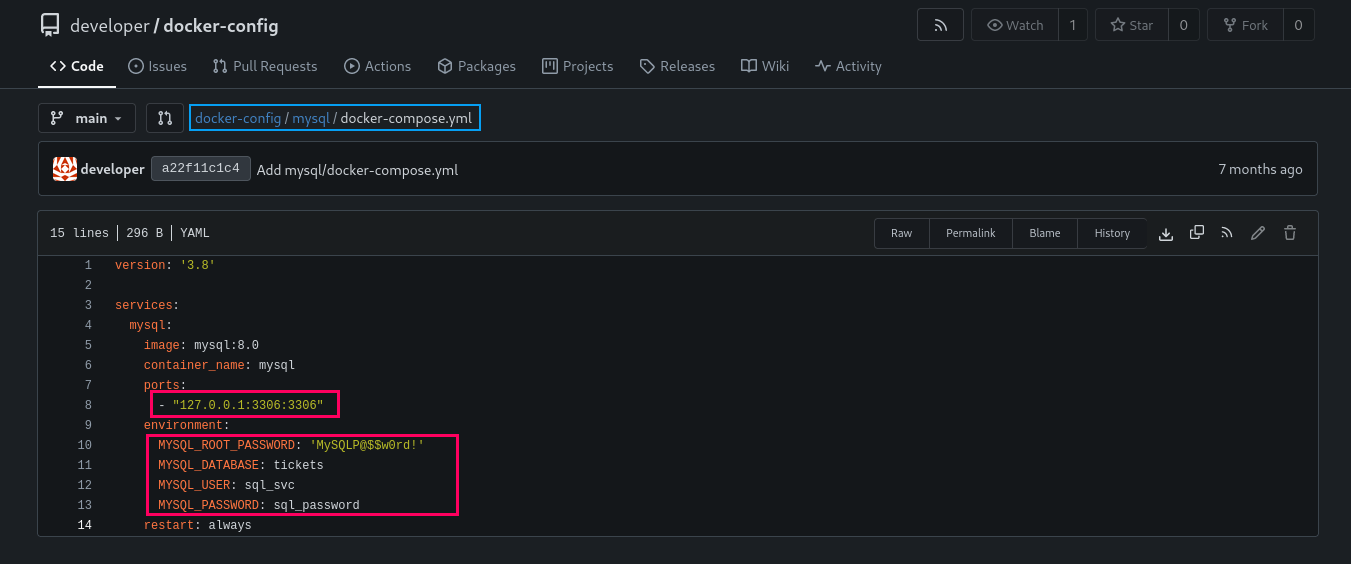Screen dimensions: 1351x564
Task: Navigate to the mysql folder in breadcrumb
Action: [x=310, y=118]
